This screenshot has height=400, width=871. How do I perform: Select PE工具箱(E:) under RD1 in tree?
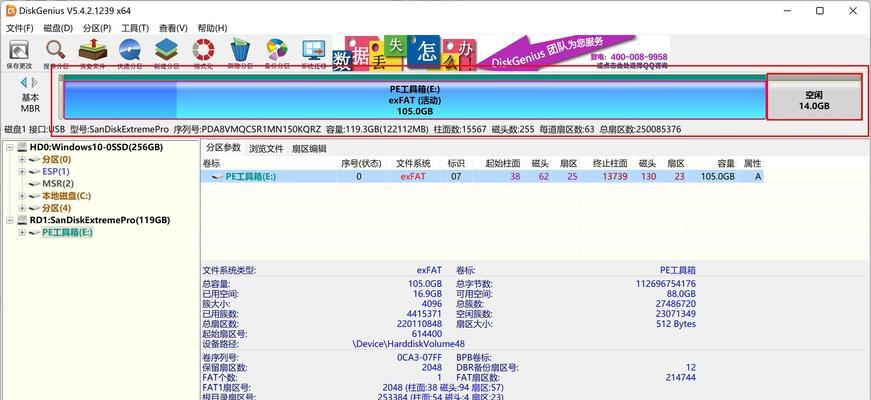67,232
